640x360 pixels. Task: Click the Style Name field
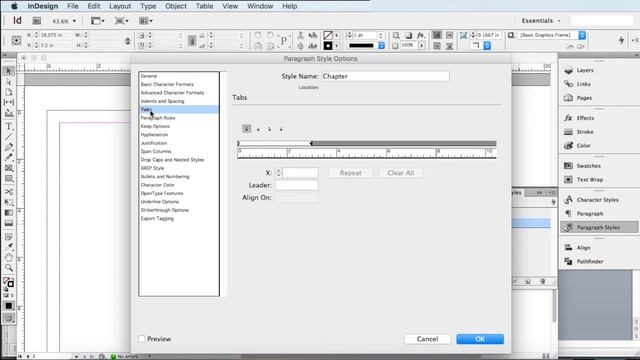click(385, 76)
